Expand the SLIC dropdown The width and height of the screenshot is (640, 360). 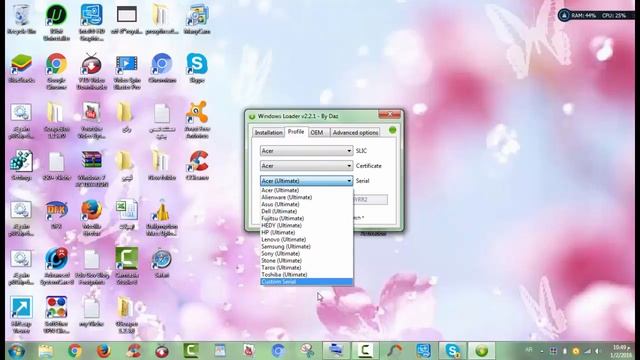pyautogui.click(x=306, y=151)
